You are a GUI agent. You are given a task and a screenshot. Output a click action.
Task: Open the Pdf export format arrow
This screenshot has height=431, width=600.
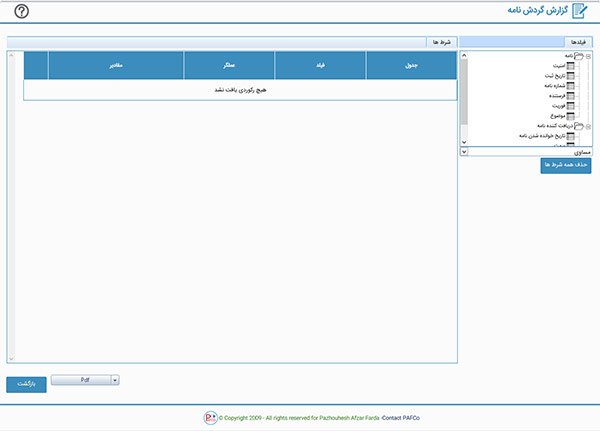(x=115, y=380)
